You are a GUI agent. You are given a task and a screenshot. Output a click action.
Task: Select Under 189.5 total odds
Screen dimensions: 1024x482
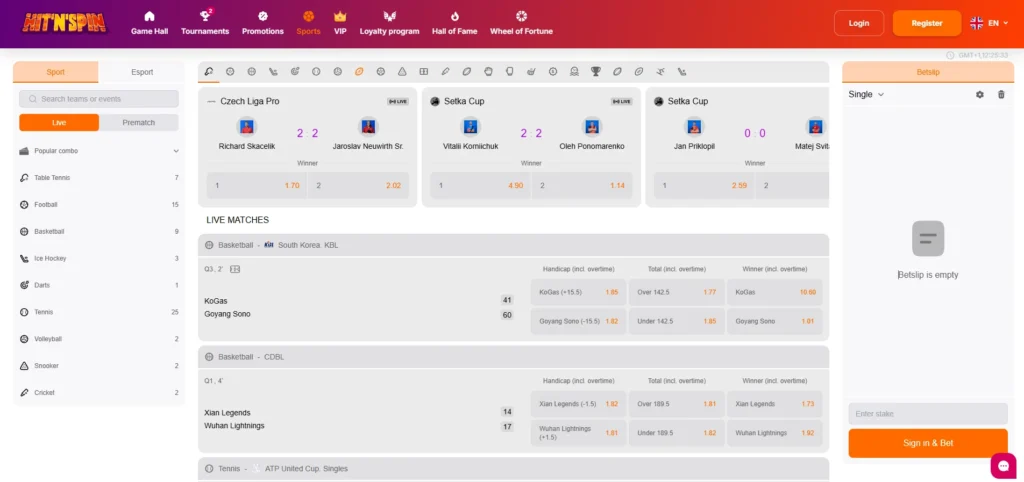pyautogui.click(x=677, y=433)
